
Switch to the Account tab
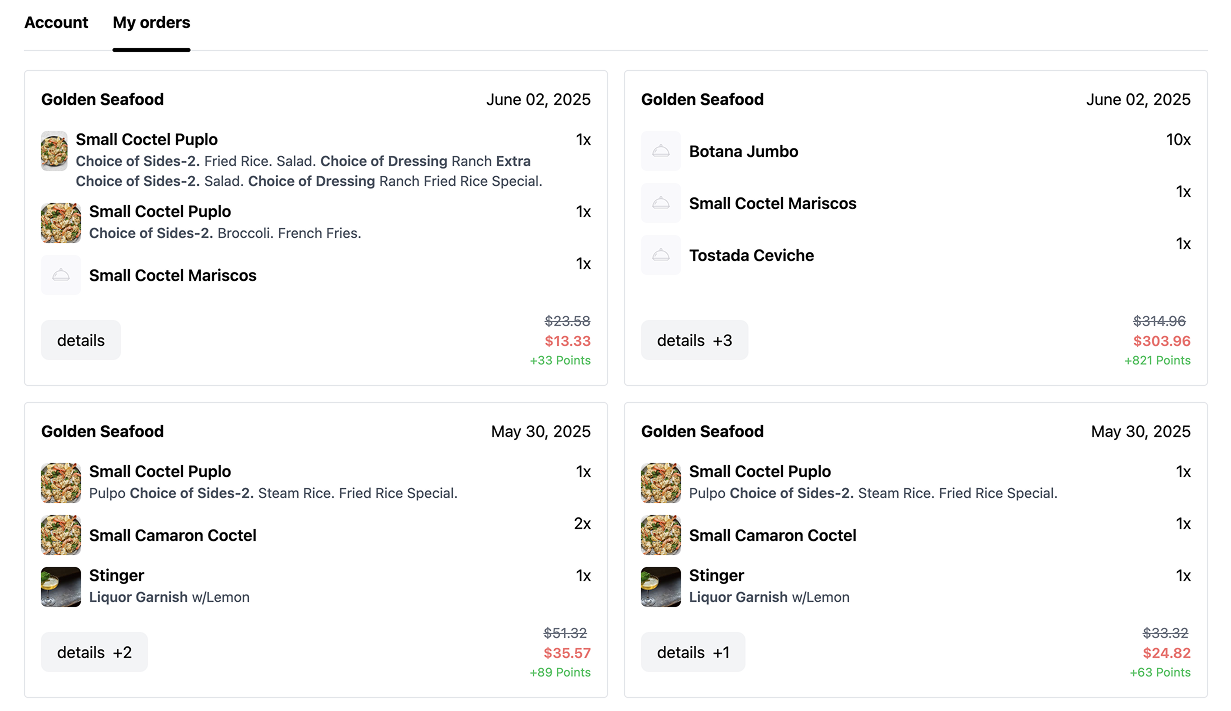(x=56, y=22)
